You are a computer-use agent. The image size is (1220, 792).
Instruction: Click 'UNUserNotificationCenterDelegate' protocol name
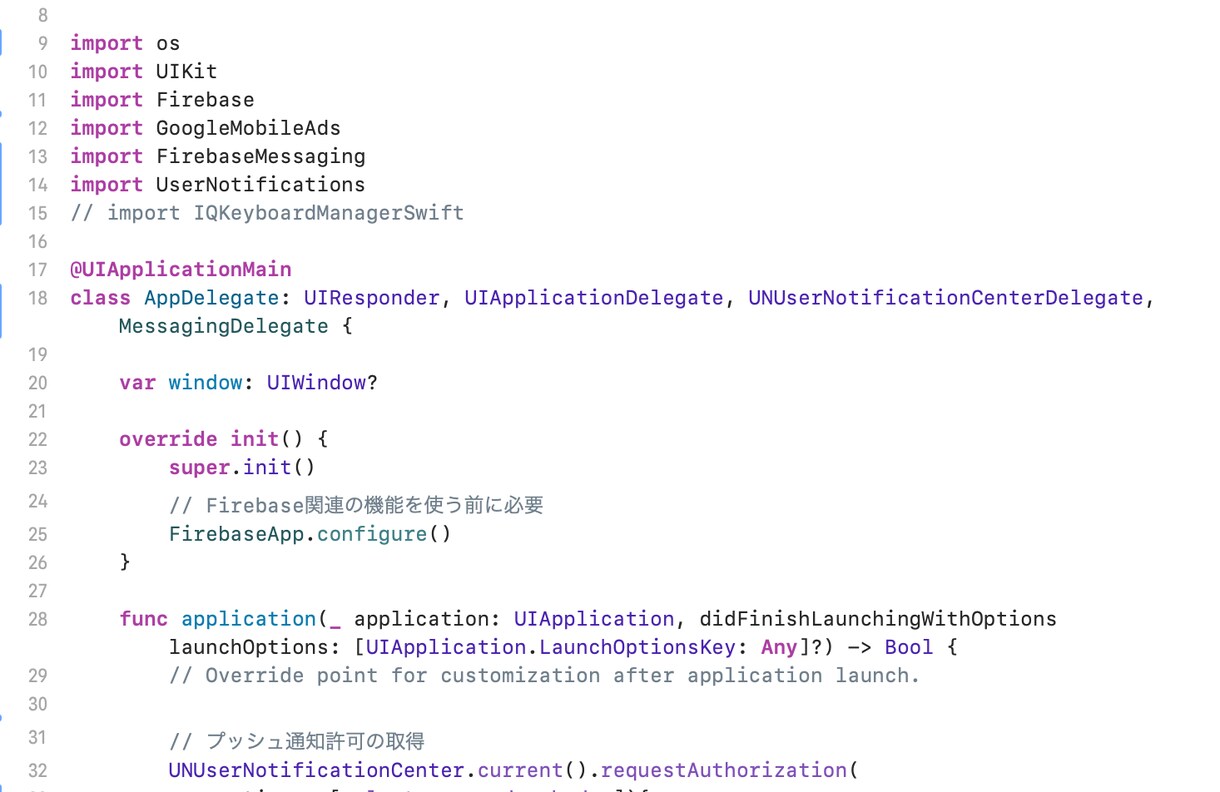coord(945,297)
